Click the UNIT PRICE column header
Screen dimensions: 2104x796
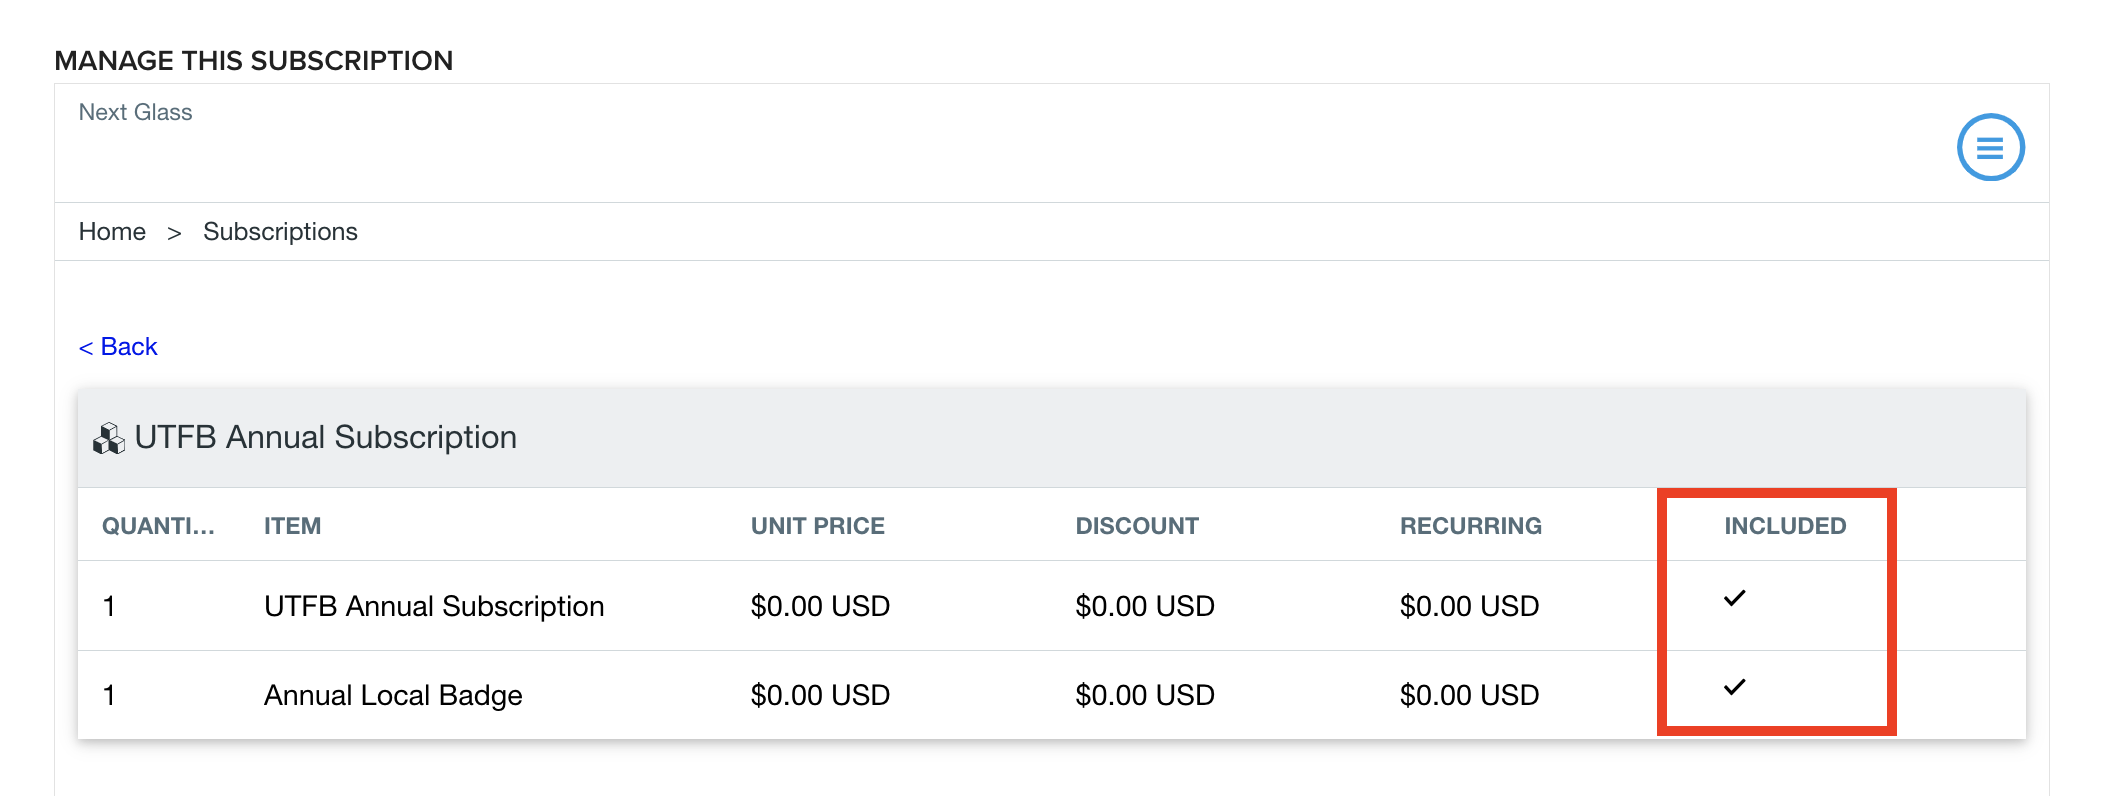pos(818,526)
